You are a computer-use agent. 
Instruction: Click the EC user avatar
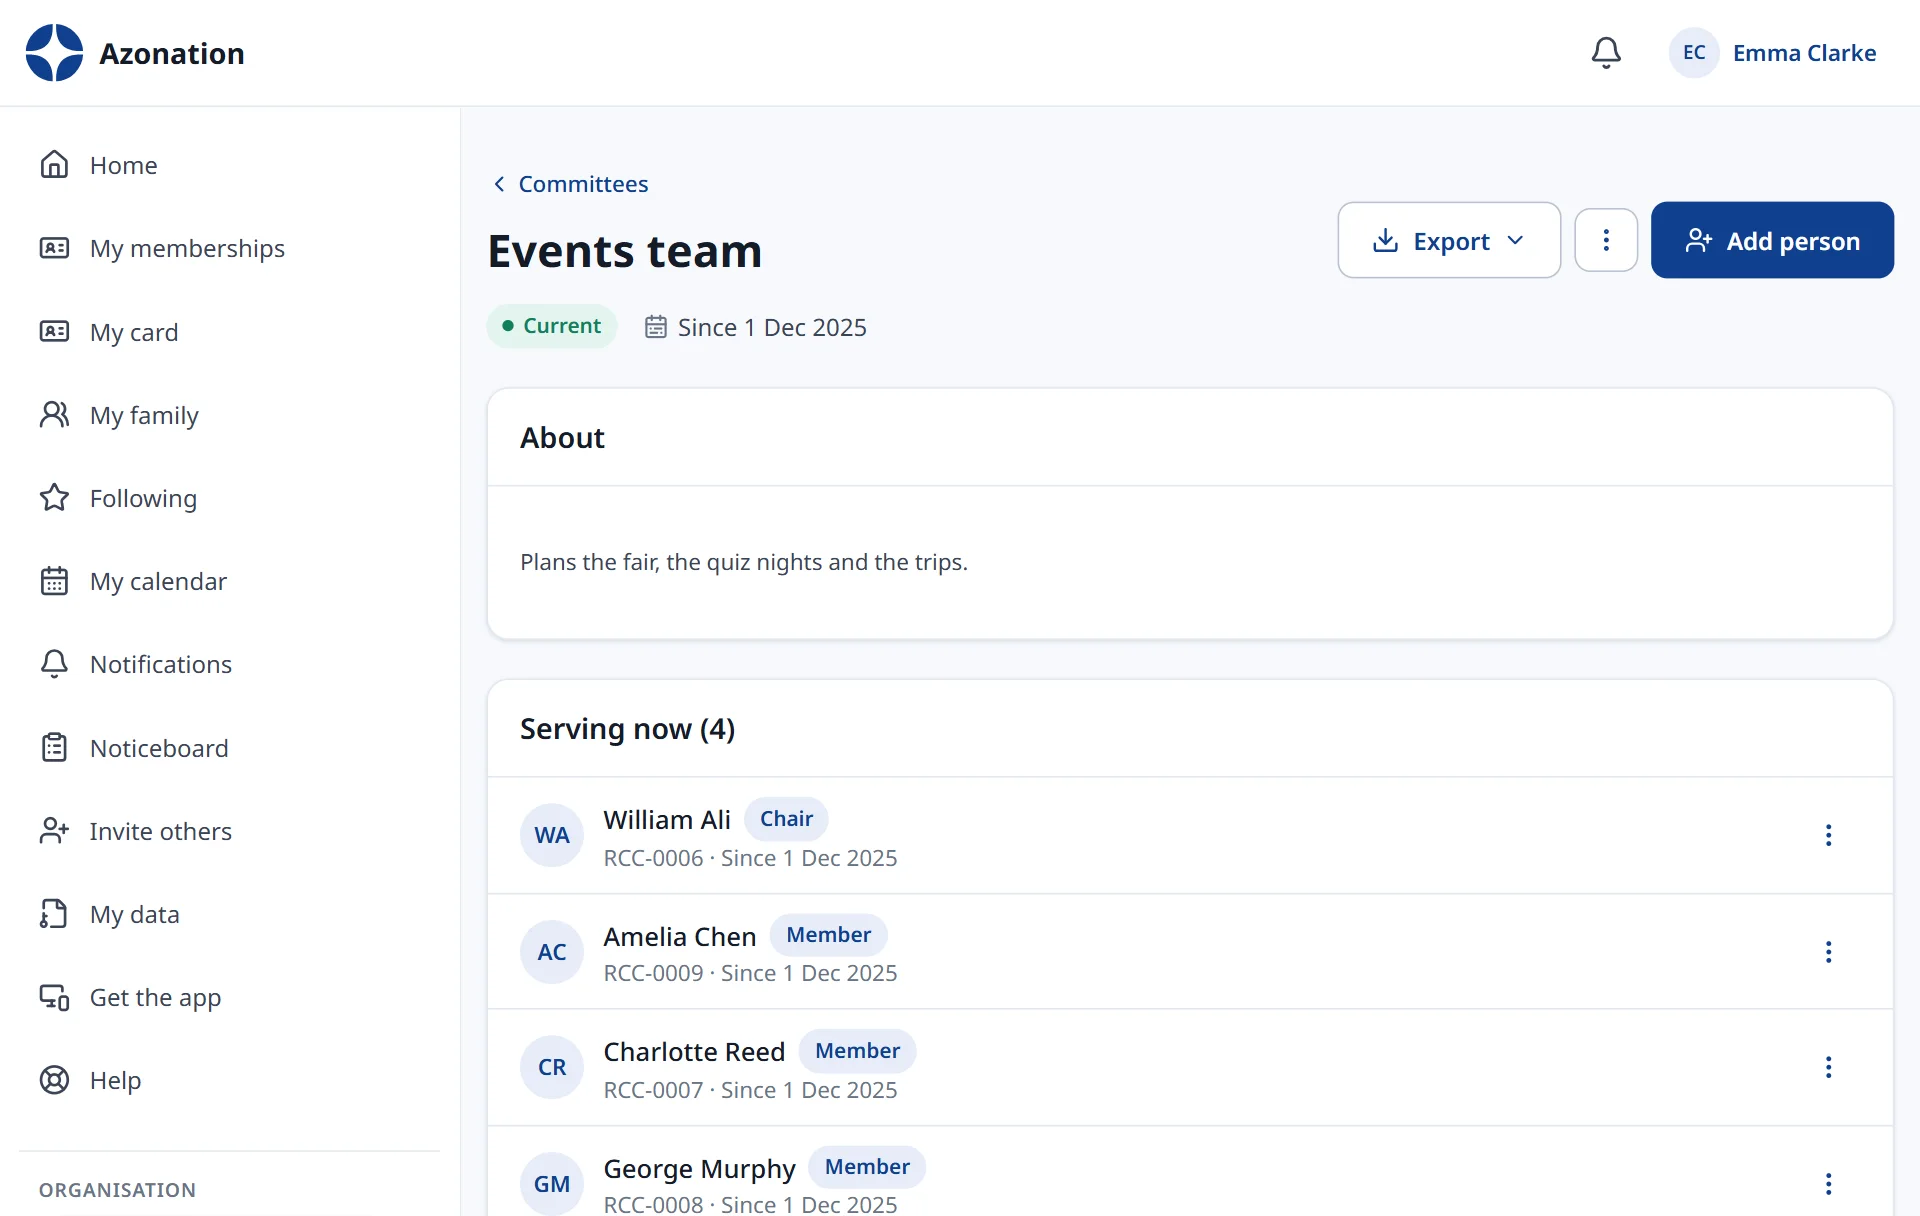coord(1694,53)
